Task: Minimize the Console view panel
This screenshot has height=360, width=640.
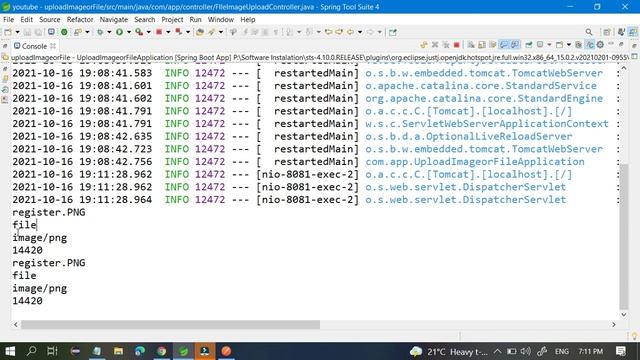Action: (611, 44)
